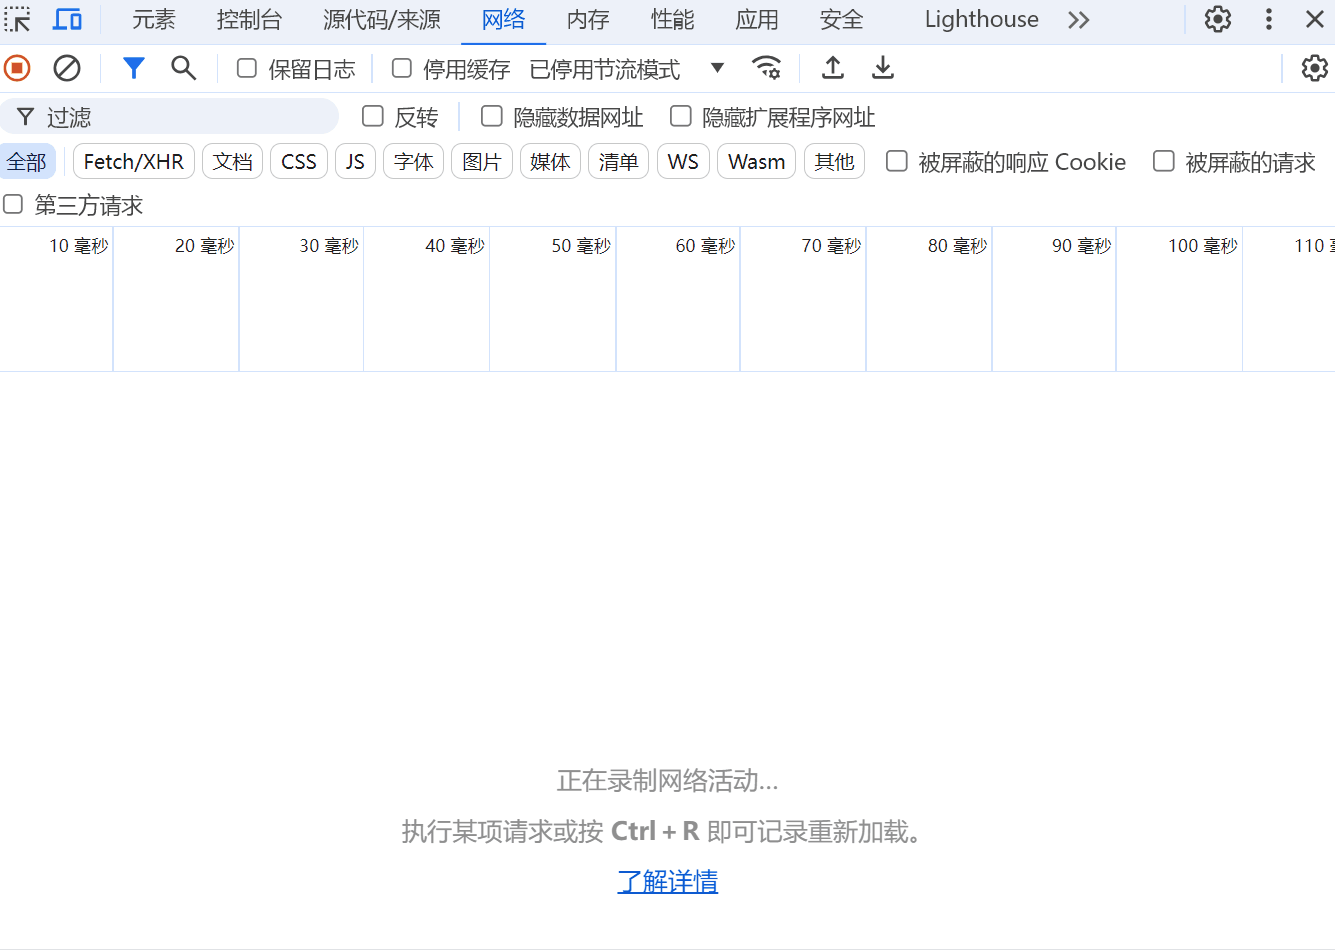The width and height of the screenshot is (1335, 950).
Task: Check 被屏蔽的响应 Cookie checkbox
Action: click(x=897, y=161)
